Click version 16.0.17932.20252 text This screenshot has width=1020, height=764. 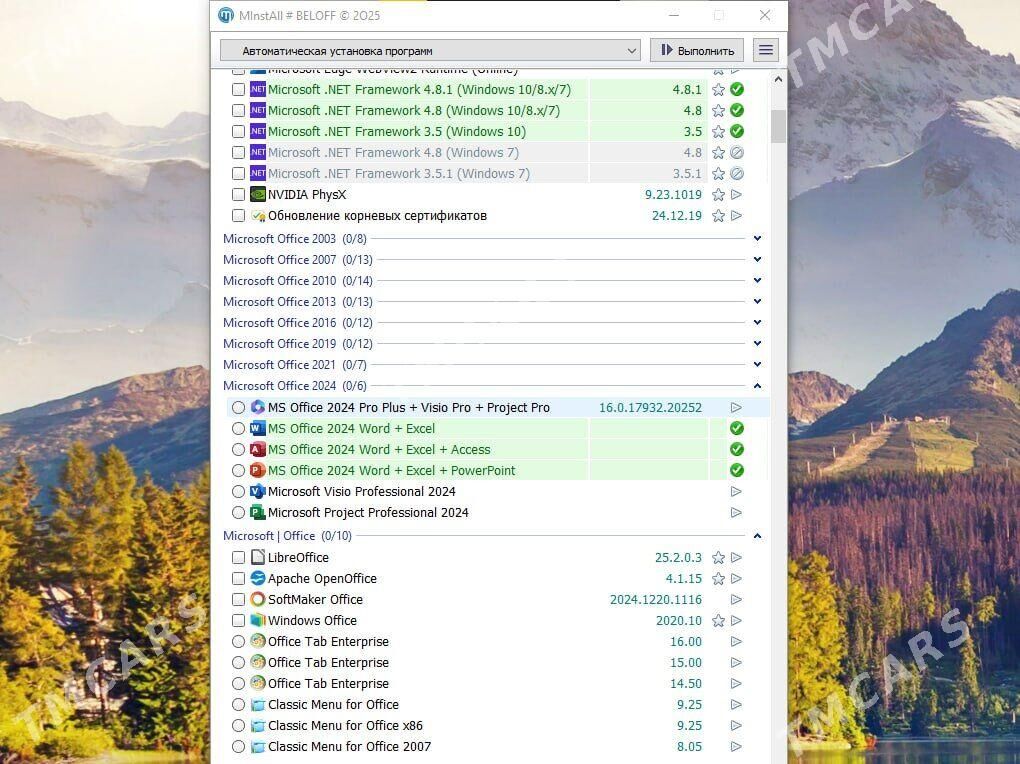[x=650, y=407]
